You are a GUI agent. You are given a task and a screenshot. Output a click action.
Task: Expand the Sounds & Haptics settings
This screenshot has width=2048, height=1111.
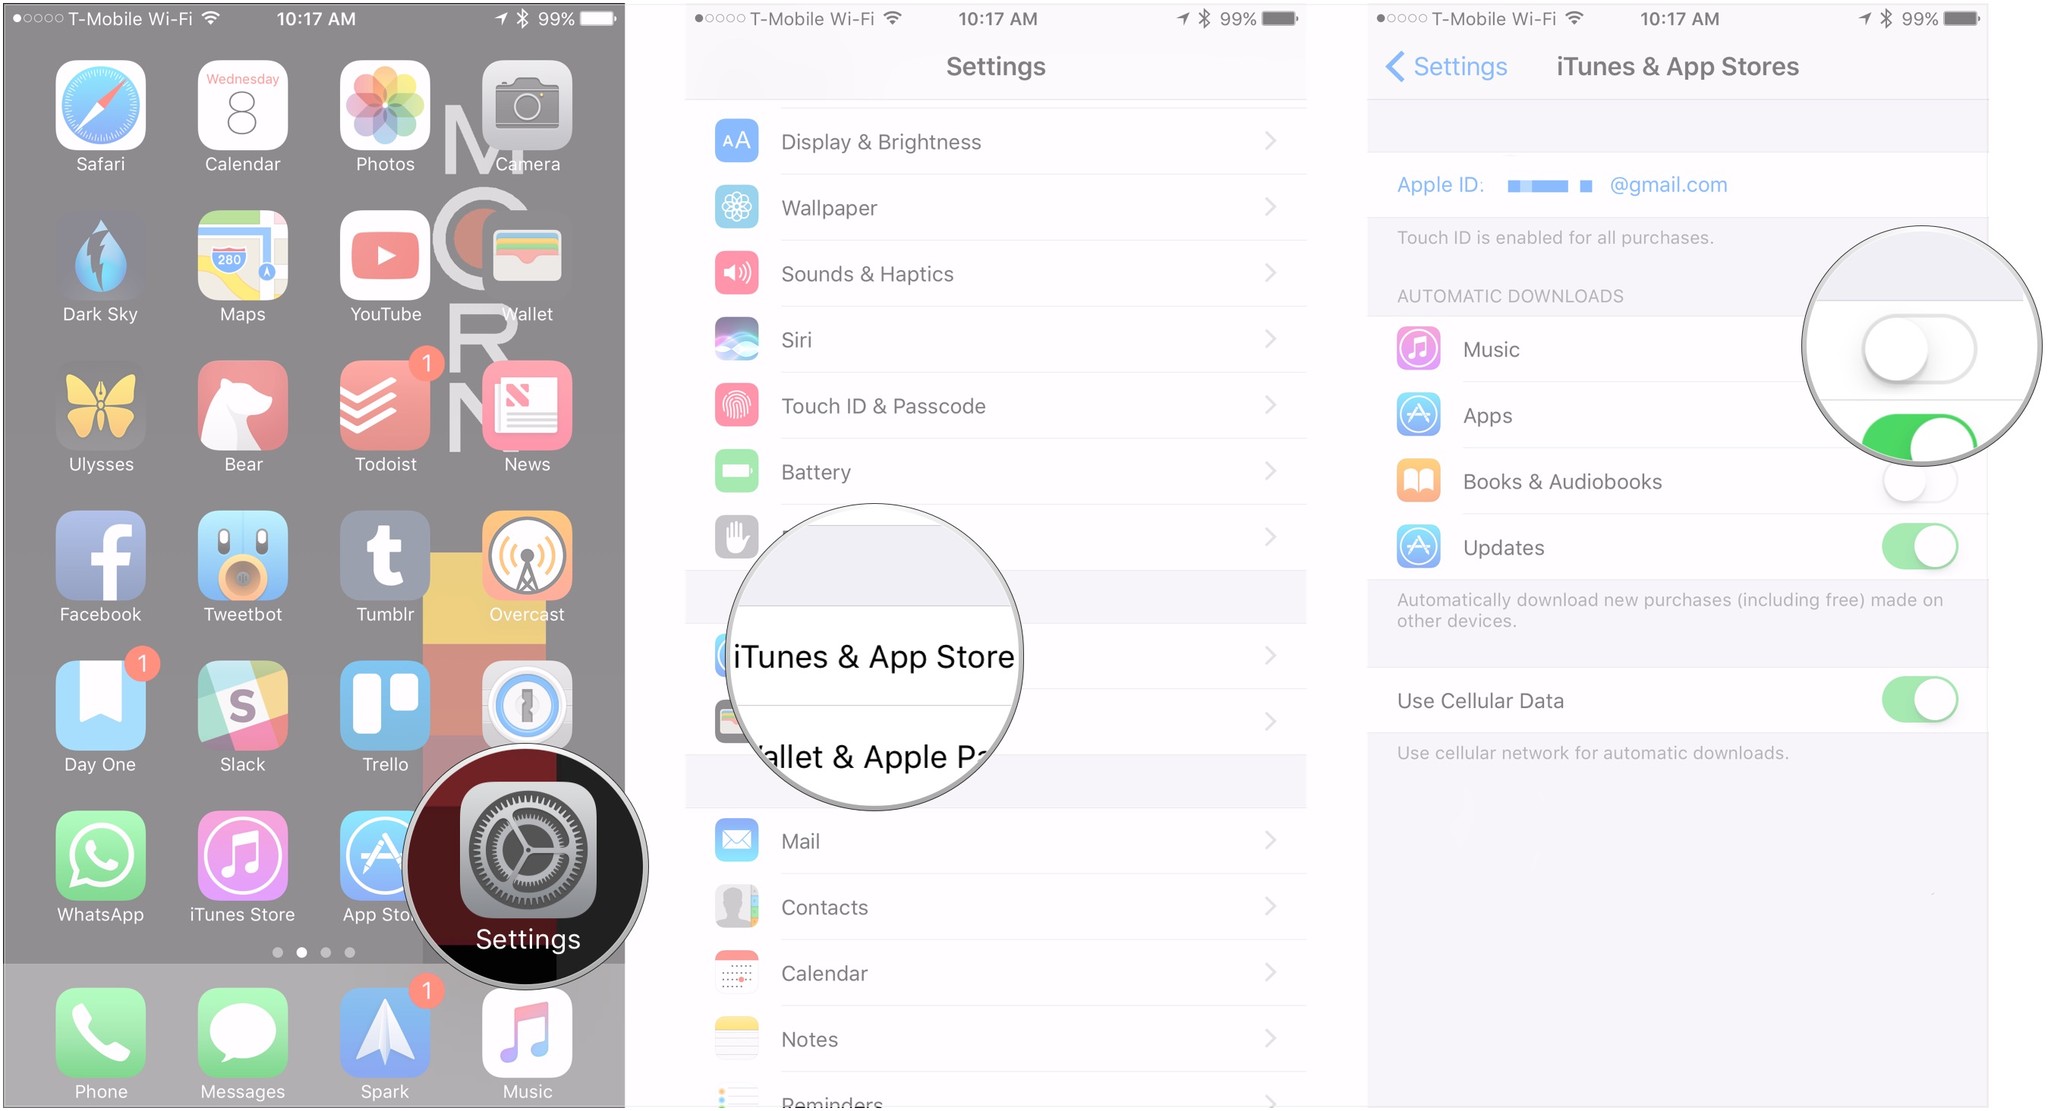[x=995, y=274]
